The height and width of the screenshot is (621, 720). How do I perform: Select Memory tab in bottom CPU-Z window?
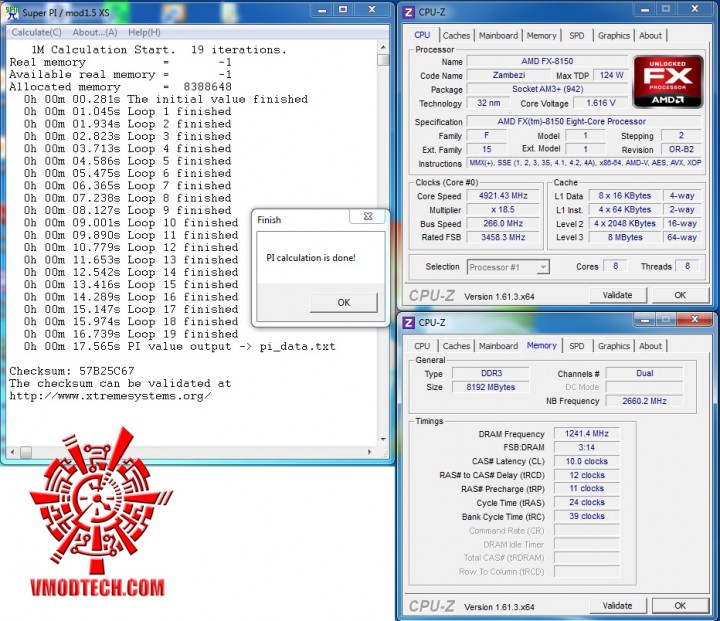(541, 345)
